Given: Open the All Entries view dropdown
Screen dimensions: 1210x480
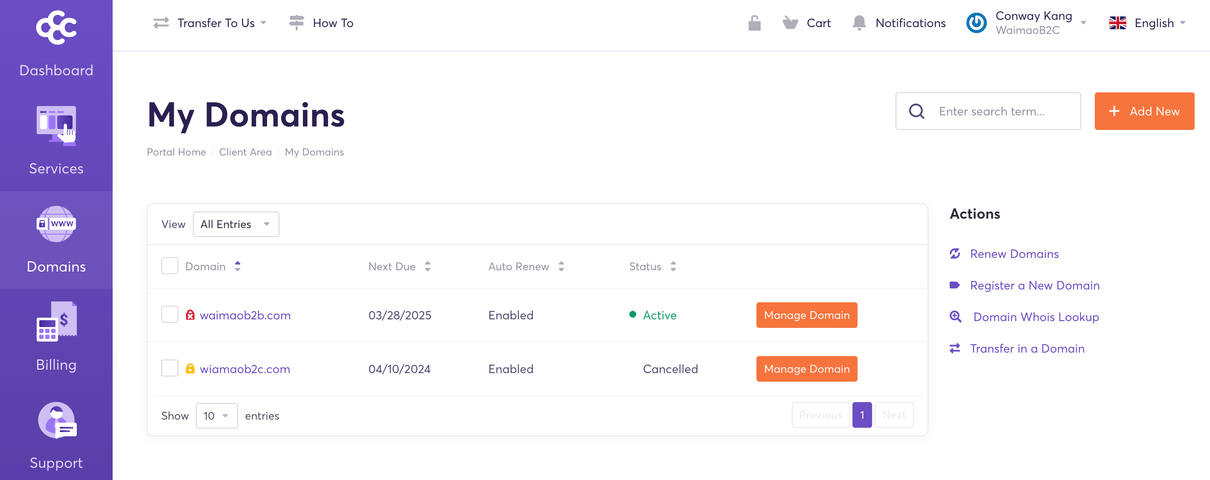Looking at the screenshot, I should pos(236,225).
